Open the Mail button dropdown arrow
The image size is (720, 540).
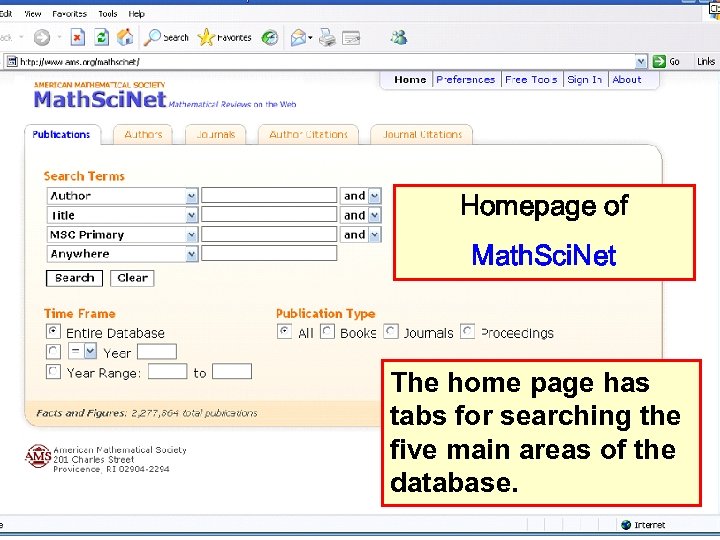(310, 38)
